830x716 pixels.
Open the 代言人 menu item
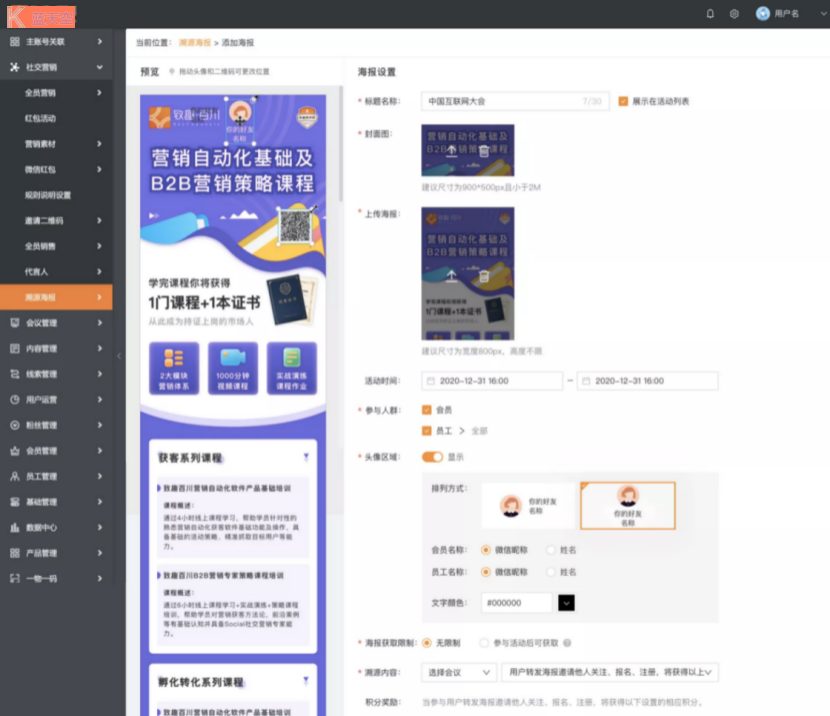(56, 272)
